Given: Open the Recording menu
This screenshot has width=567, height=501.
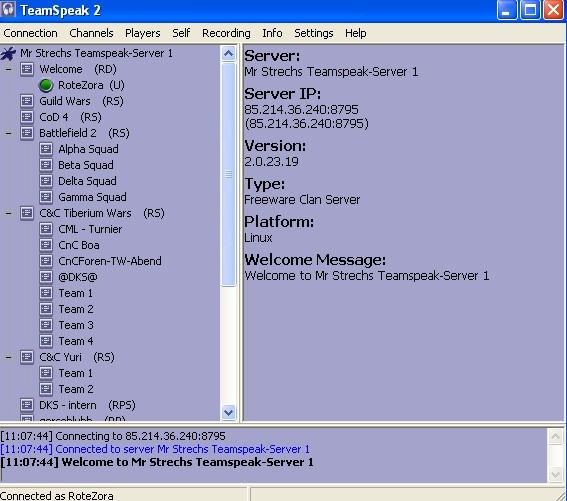Looking at the screenshot, I should coord(226,33).
